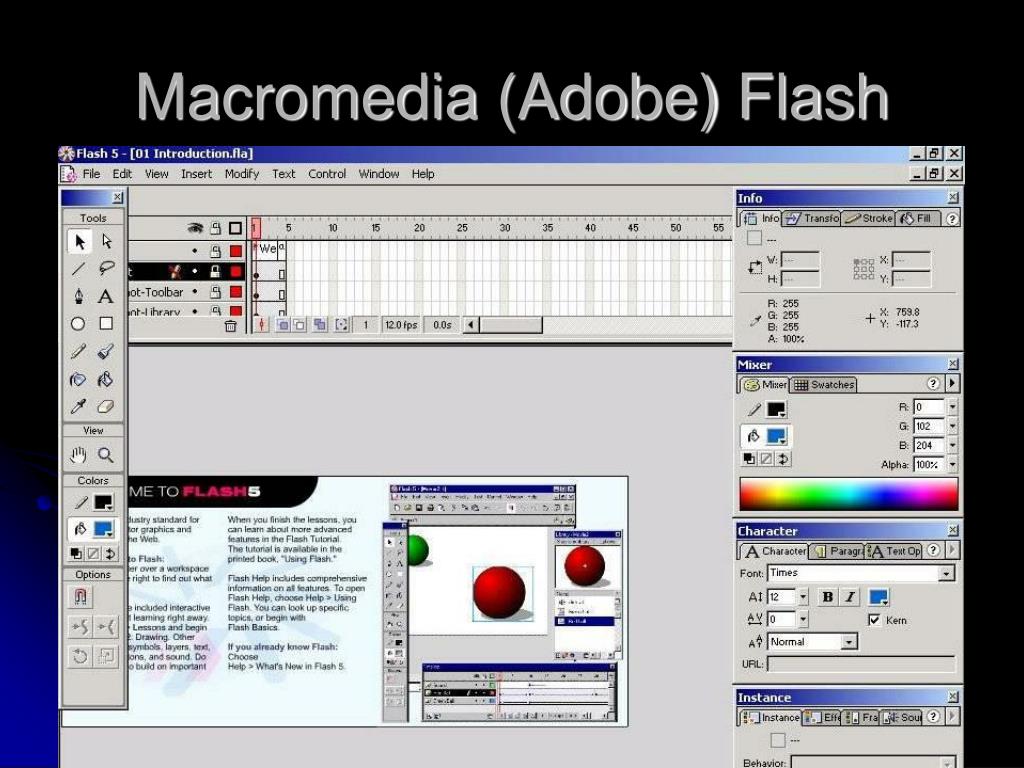Toggle Italic in Character panel
The height and width of the screenshot is (768, 1024).
[x=850, y=597]
